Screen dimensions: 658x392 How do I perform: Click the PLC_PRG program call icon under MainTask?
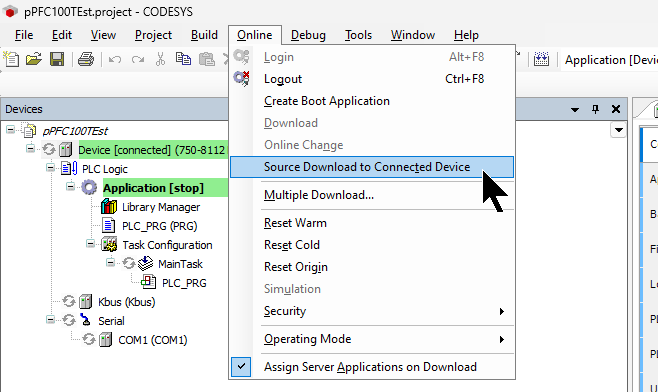tap(149, 282)
